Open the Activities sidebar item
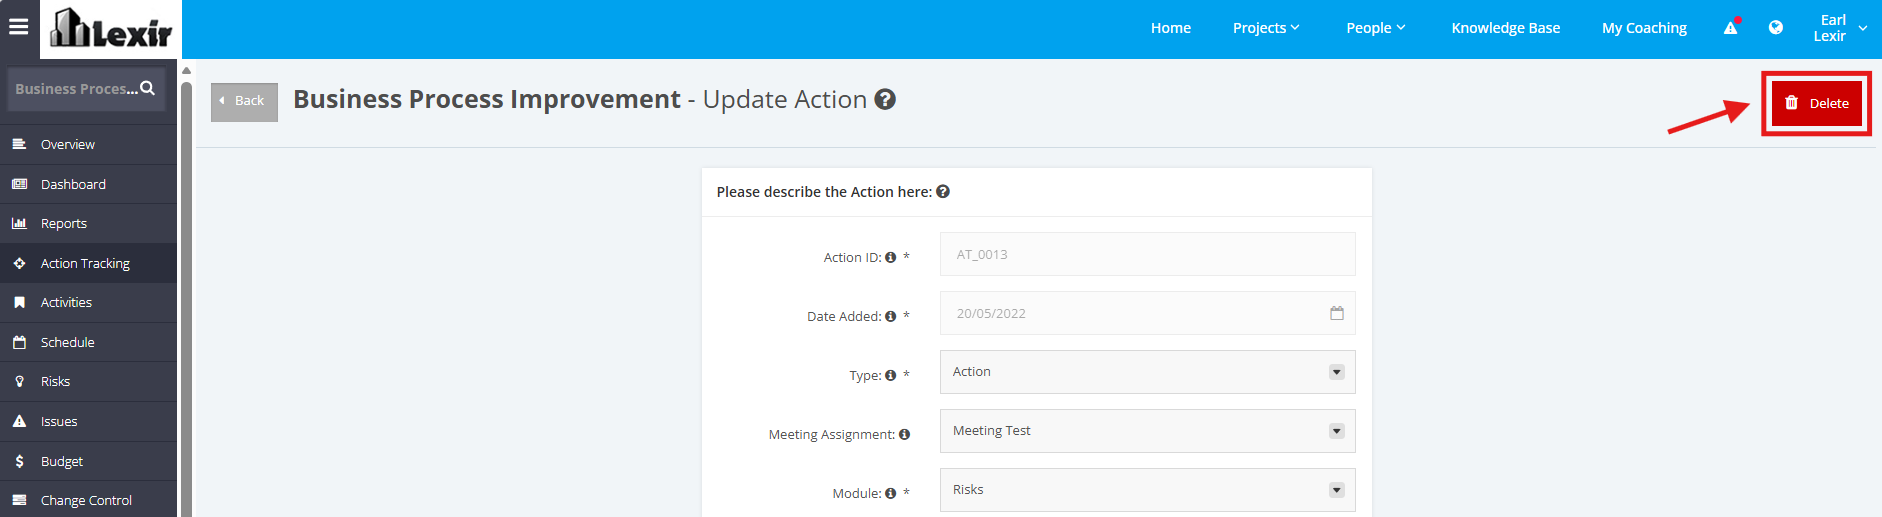This screenshot has height=517, width=1882. point(88,302)
